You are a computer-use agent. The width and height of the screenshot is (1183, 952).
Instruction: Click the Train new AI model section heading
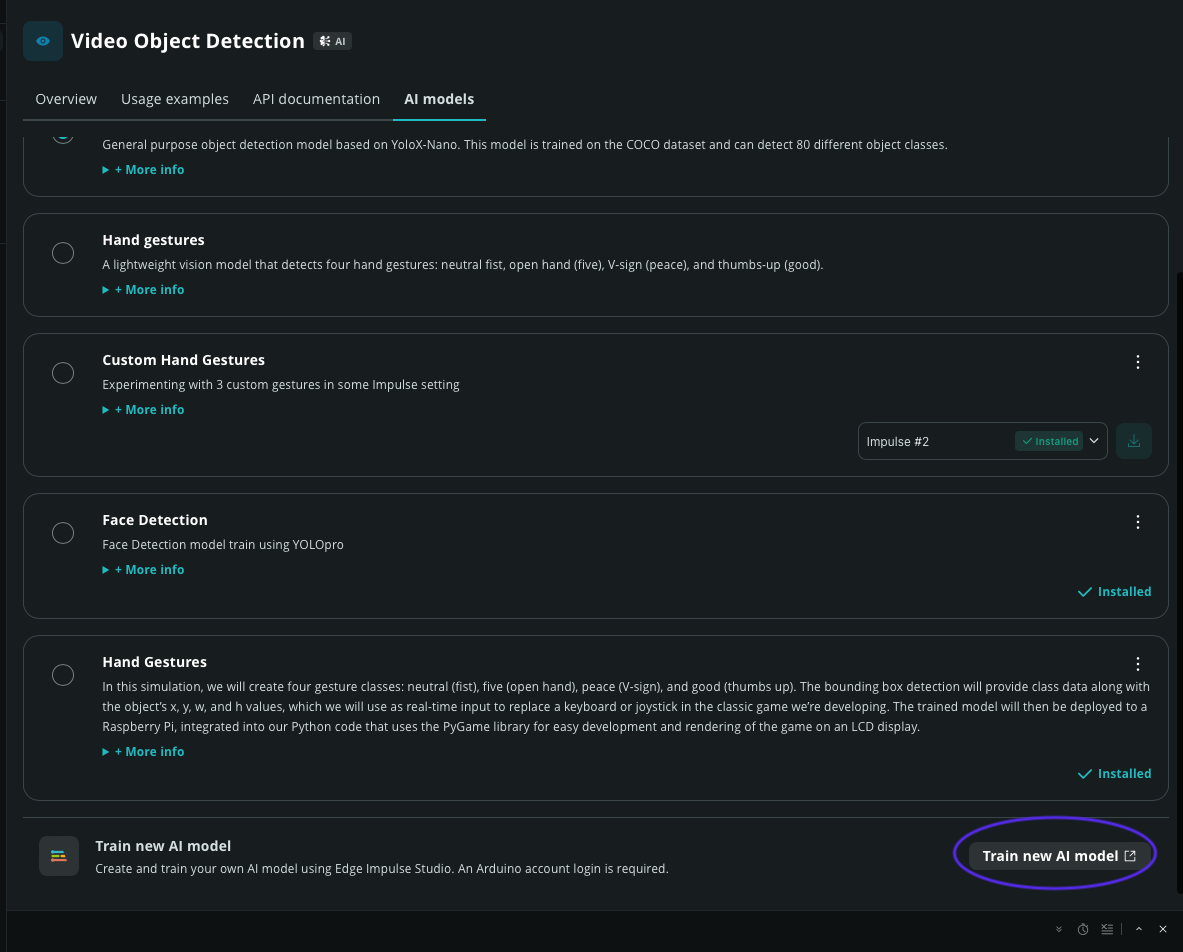163,846
